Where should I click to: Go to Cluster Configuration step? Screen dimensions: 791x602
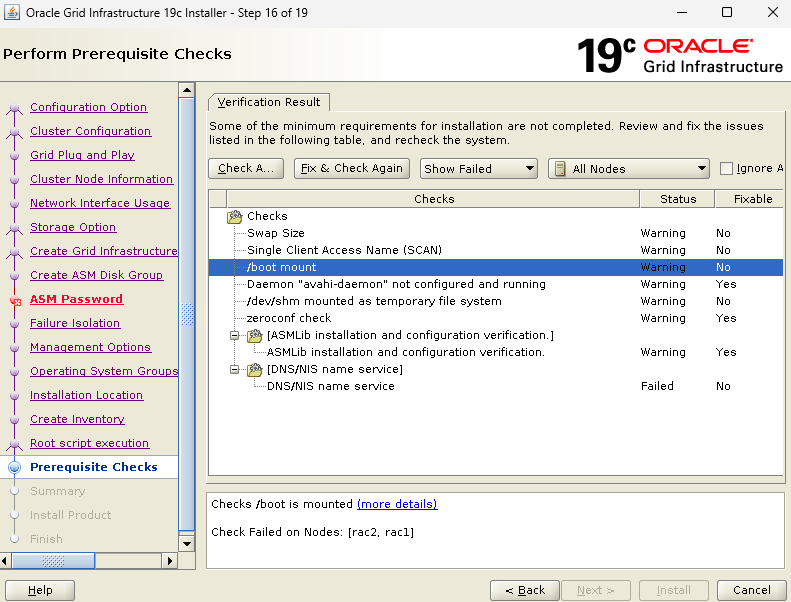[90, 131]
